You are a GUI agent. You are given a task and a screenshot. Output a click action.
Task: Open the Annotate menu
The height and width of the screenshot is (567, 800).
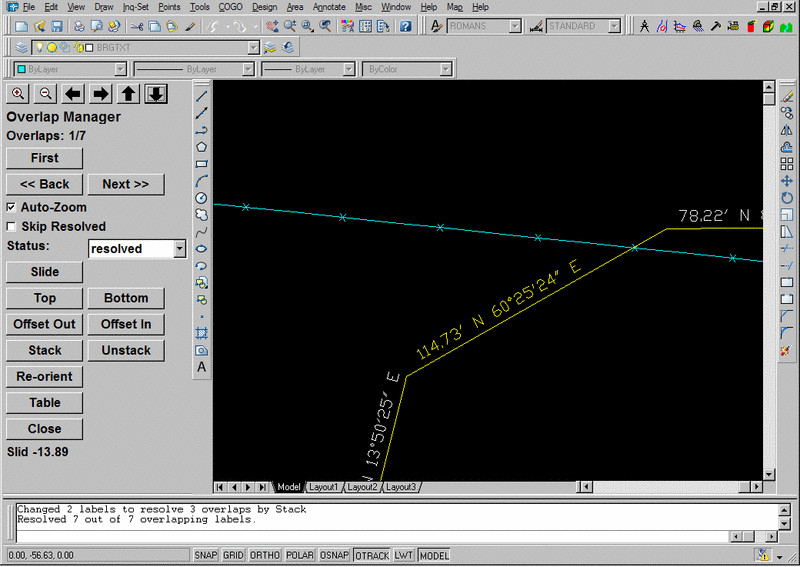click(x=329, y=7)
